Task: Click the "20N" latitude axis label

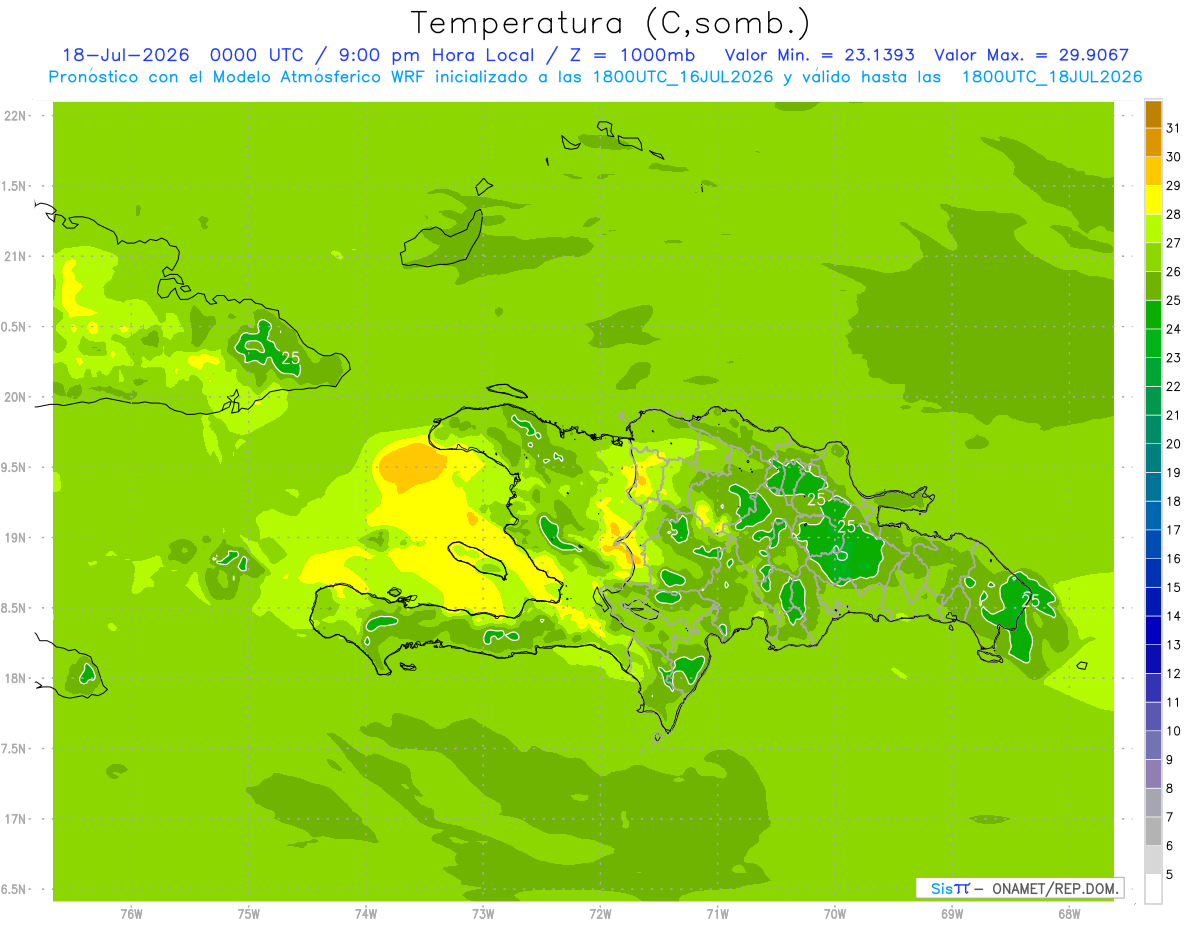Action: click(15, 397)
